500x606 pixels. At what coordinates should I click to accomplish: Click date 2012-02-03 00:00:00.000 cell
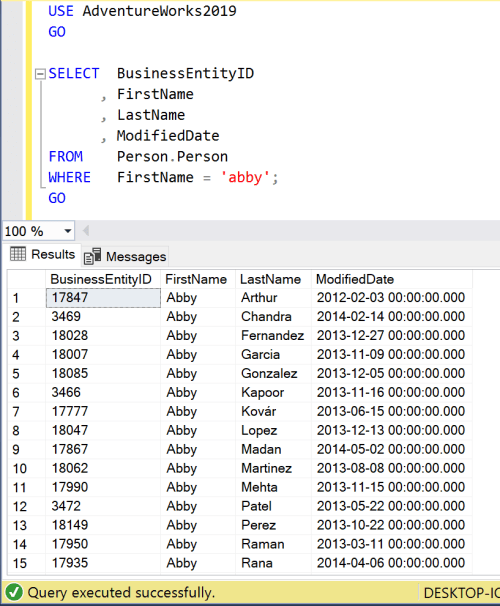tap(391, 298)
